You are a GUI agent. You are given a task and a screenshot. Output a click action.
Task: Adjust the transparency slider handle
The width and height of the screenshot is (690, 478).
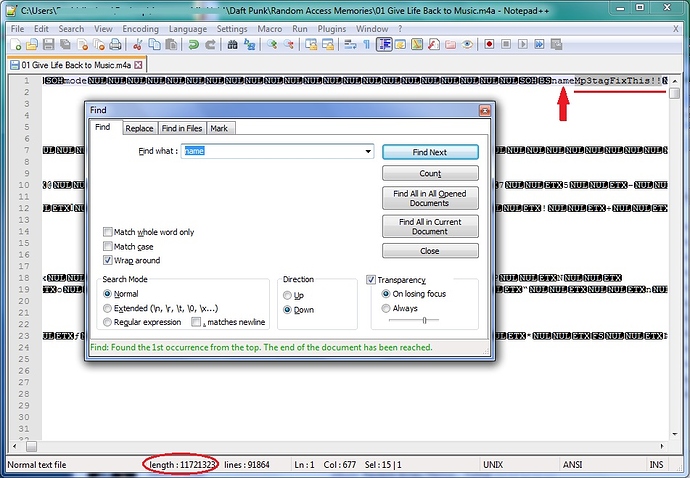pyautogui.click(x=424, y=320)
